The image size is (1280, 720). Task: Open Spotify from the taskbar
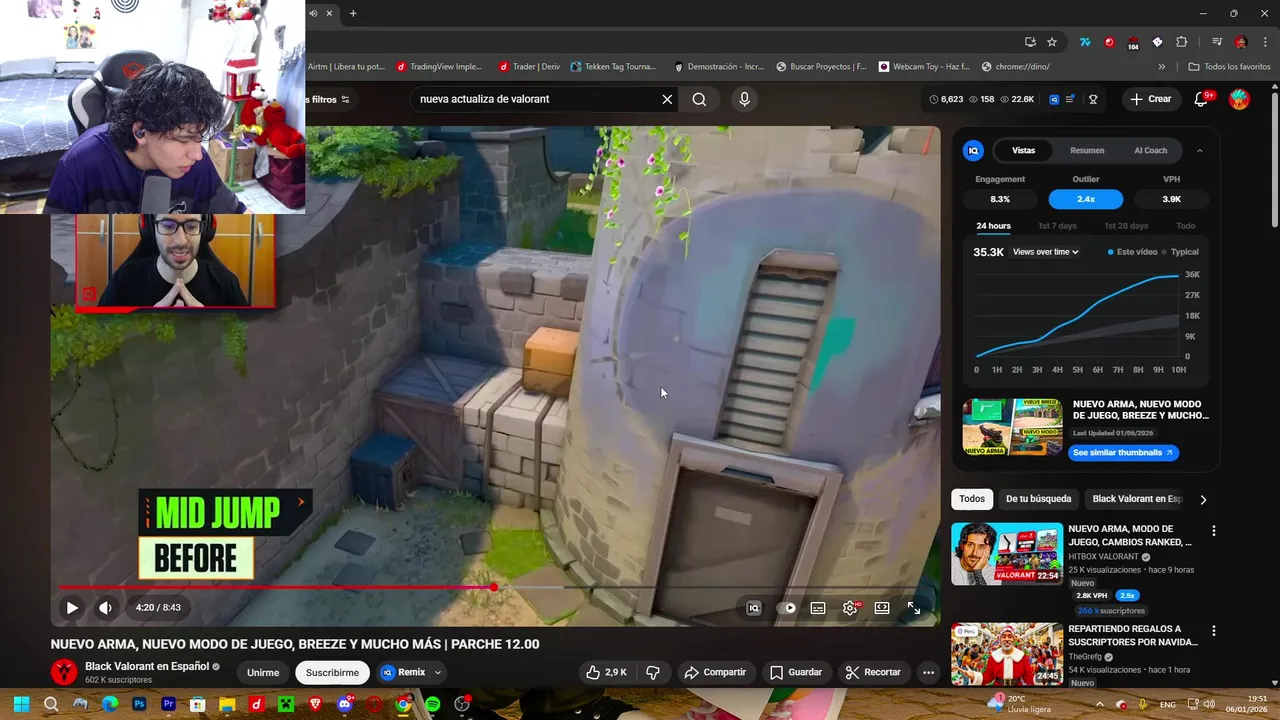tap(432, 704)
